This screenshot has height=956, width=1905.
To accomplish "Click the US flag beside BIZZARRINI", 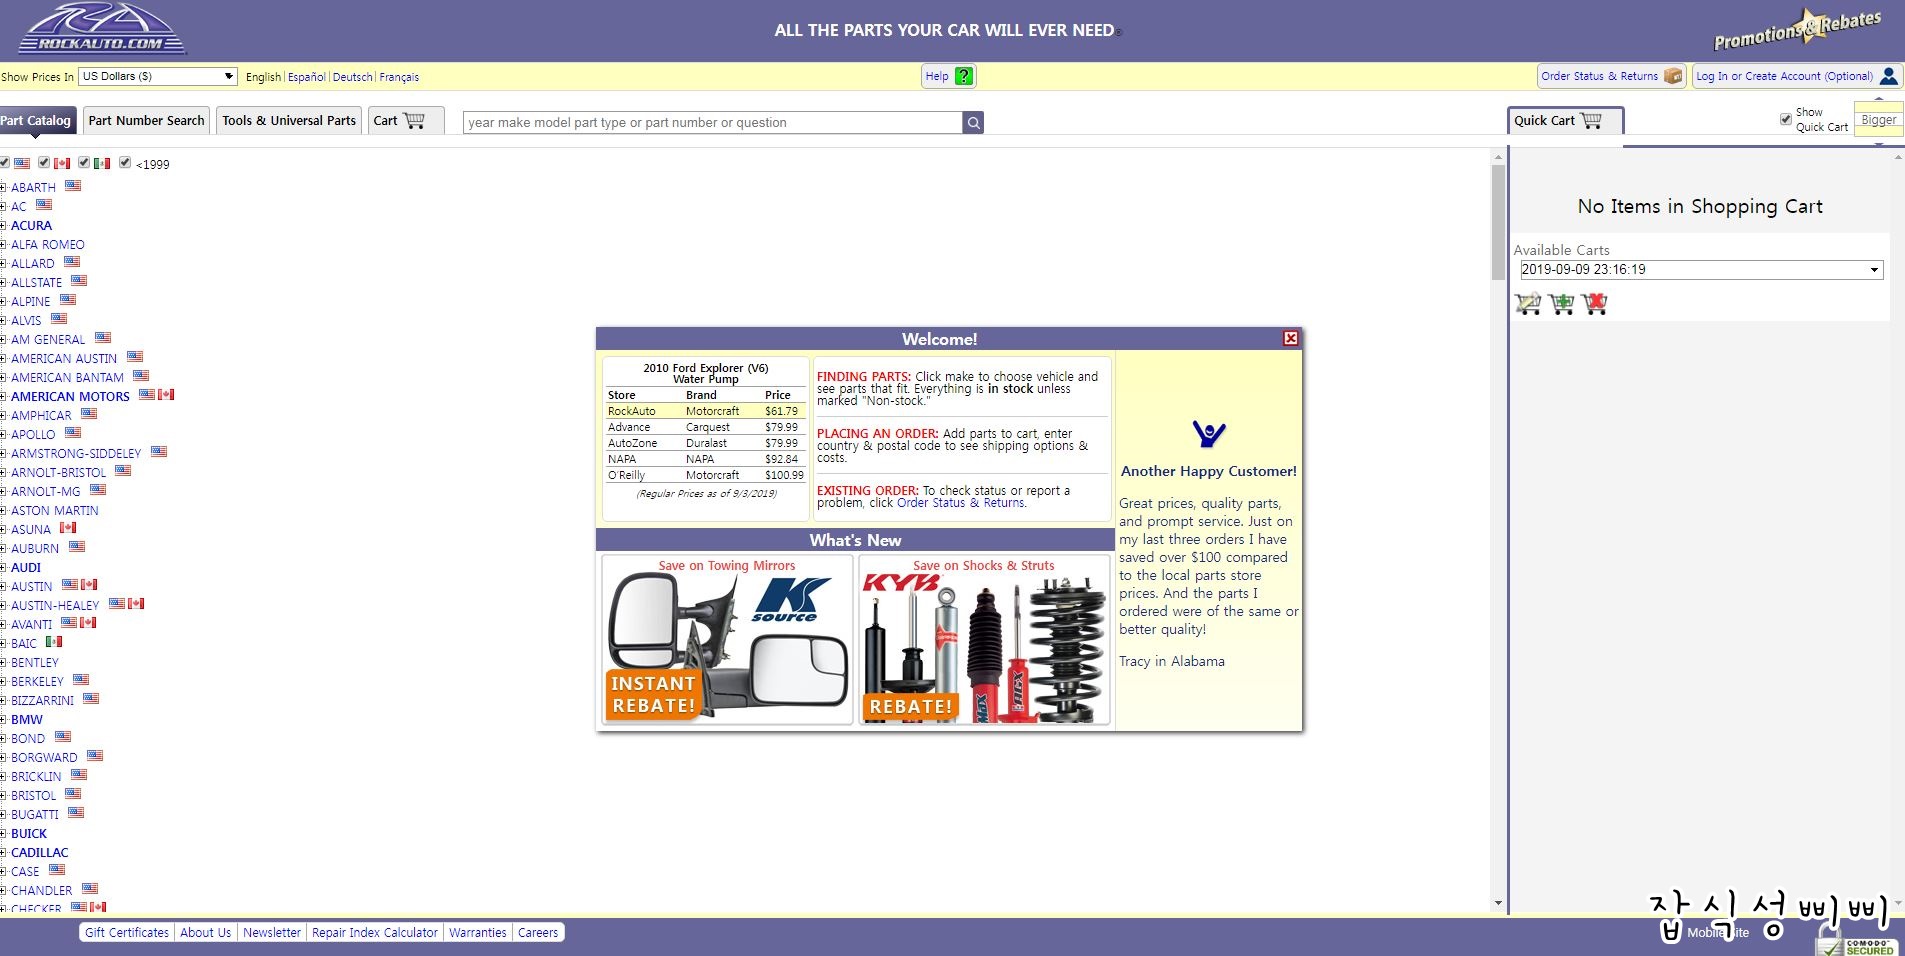I will pos(91,699).
